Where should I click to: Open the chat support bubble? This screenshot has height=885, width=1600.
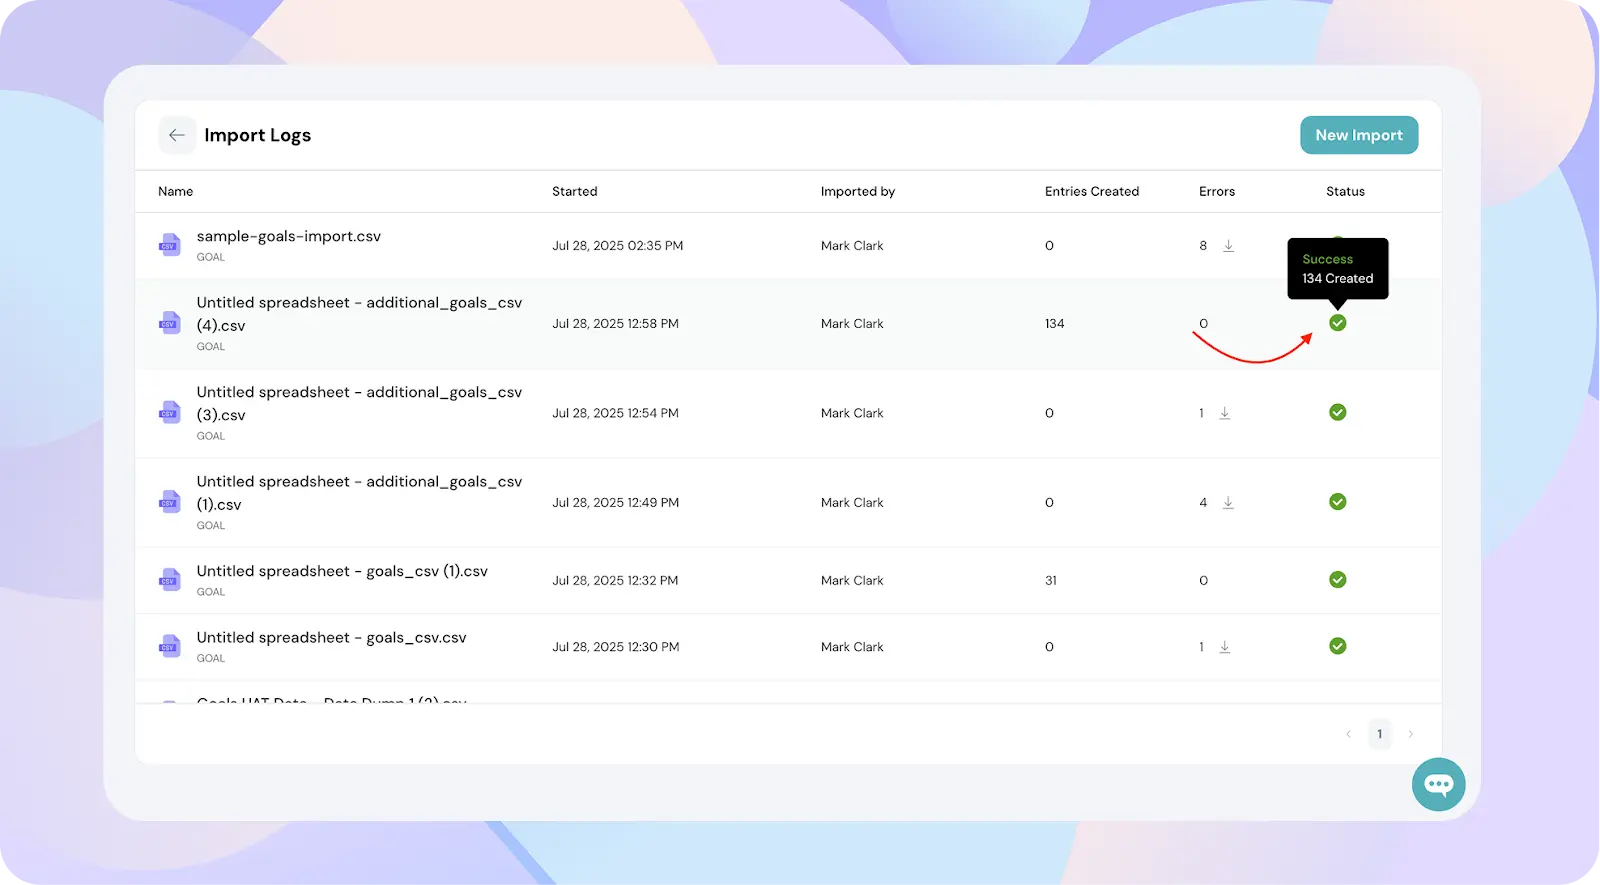(x=1438, y=784)
